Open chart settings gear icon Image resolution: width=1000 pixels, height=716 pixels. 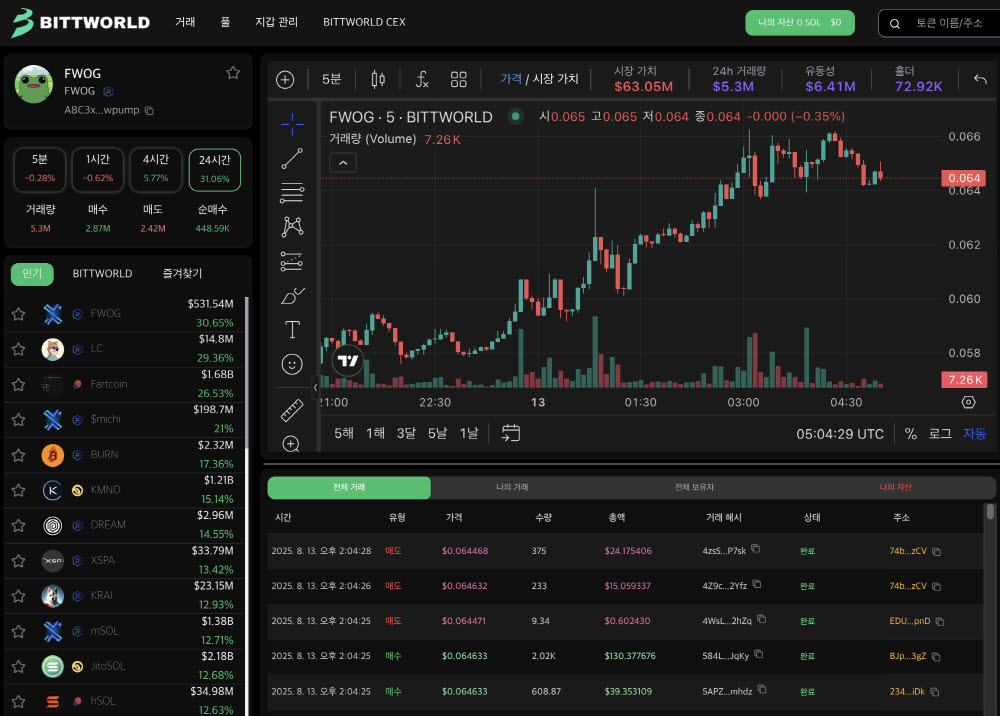[968, 402]
